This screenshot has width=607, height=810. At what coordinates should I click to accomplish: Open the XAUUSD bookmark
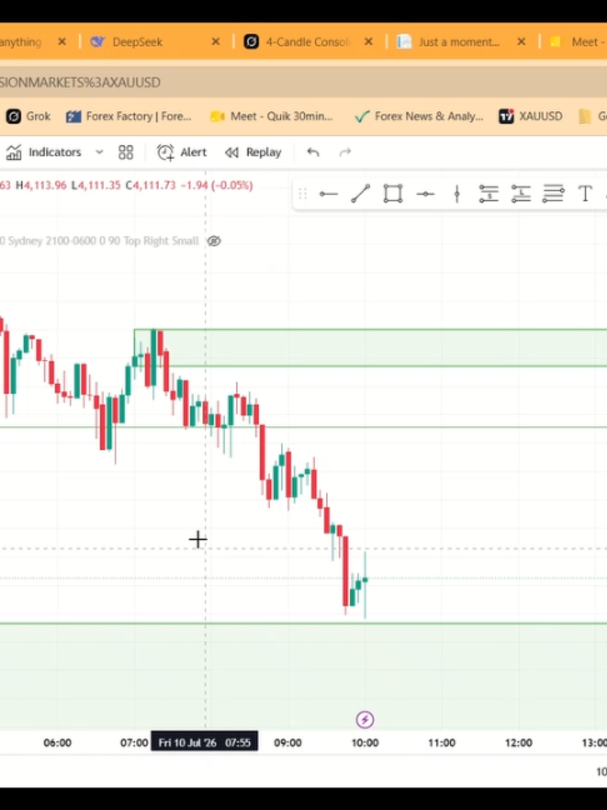(x=531, y=116)
